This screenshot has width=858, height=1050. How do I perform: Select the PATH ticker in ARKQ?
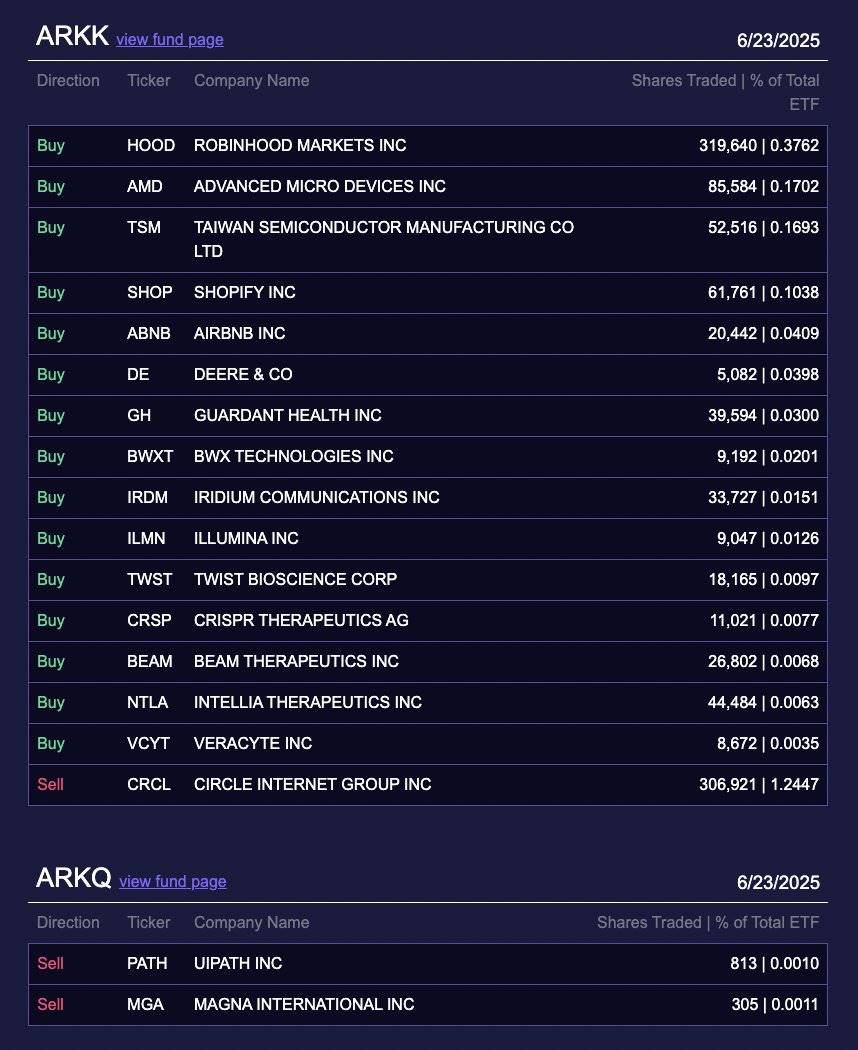click(x=147, y=964)
